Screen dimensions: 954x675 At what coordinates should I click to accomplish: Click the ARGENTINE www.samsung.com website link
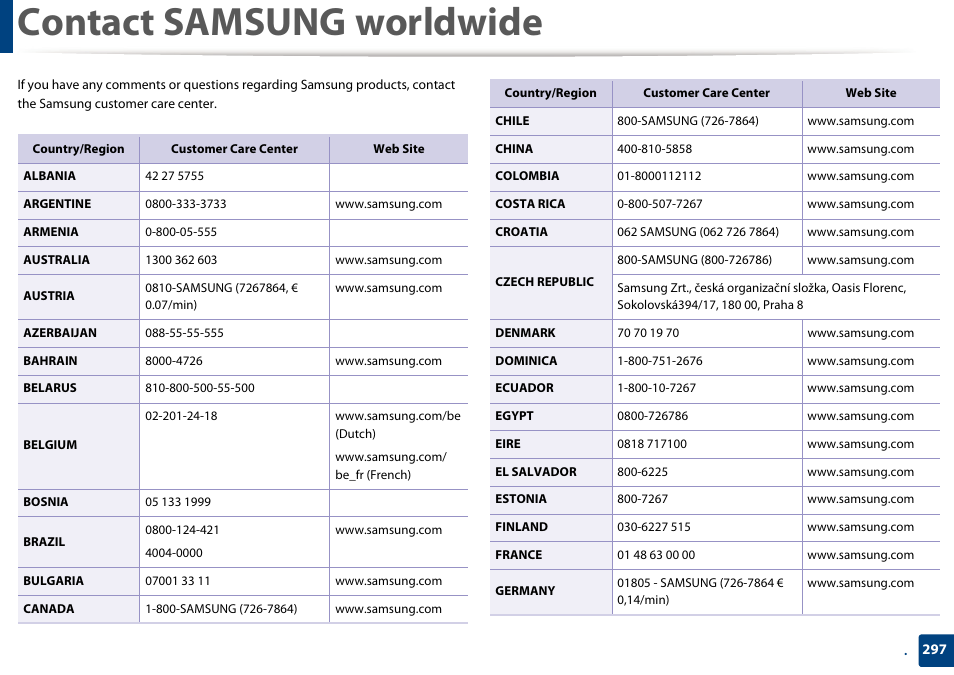388,205
